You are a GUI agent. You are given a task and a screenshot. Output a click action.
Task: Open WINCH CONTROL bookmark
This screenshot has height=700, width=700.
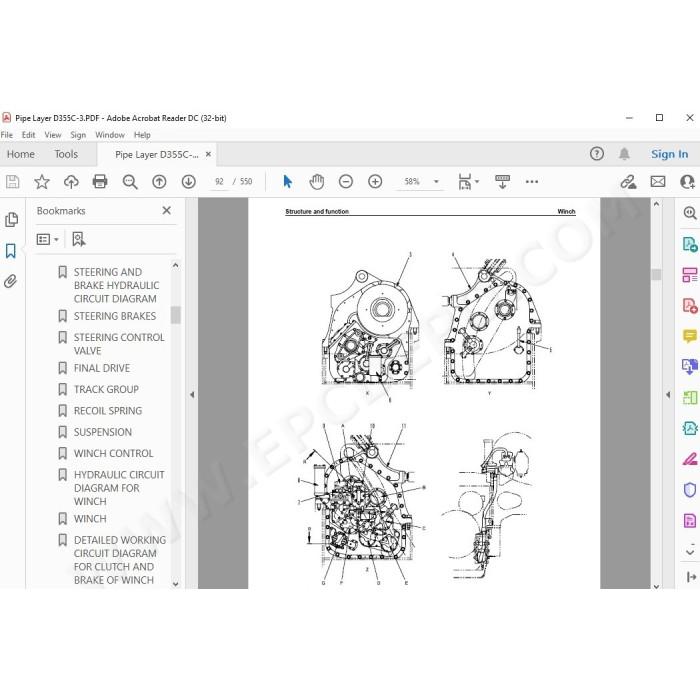click(x=113, y=453)
